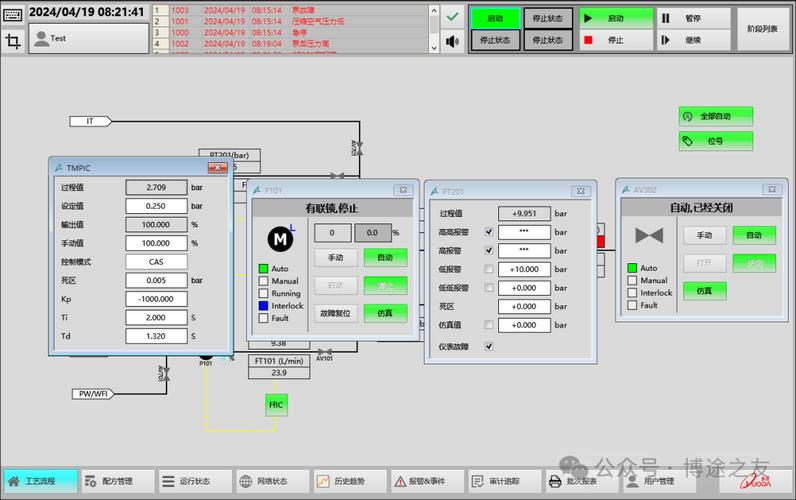Click the play 启动 start button

click(616, 18)
